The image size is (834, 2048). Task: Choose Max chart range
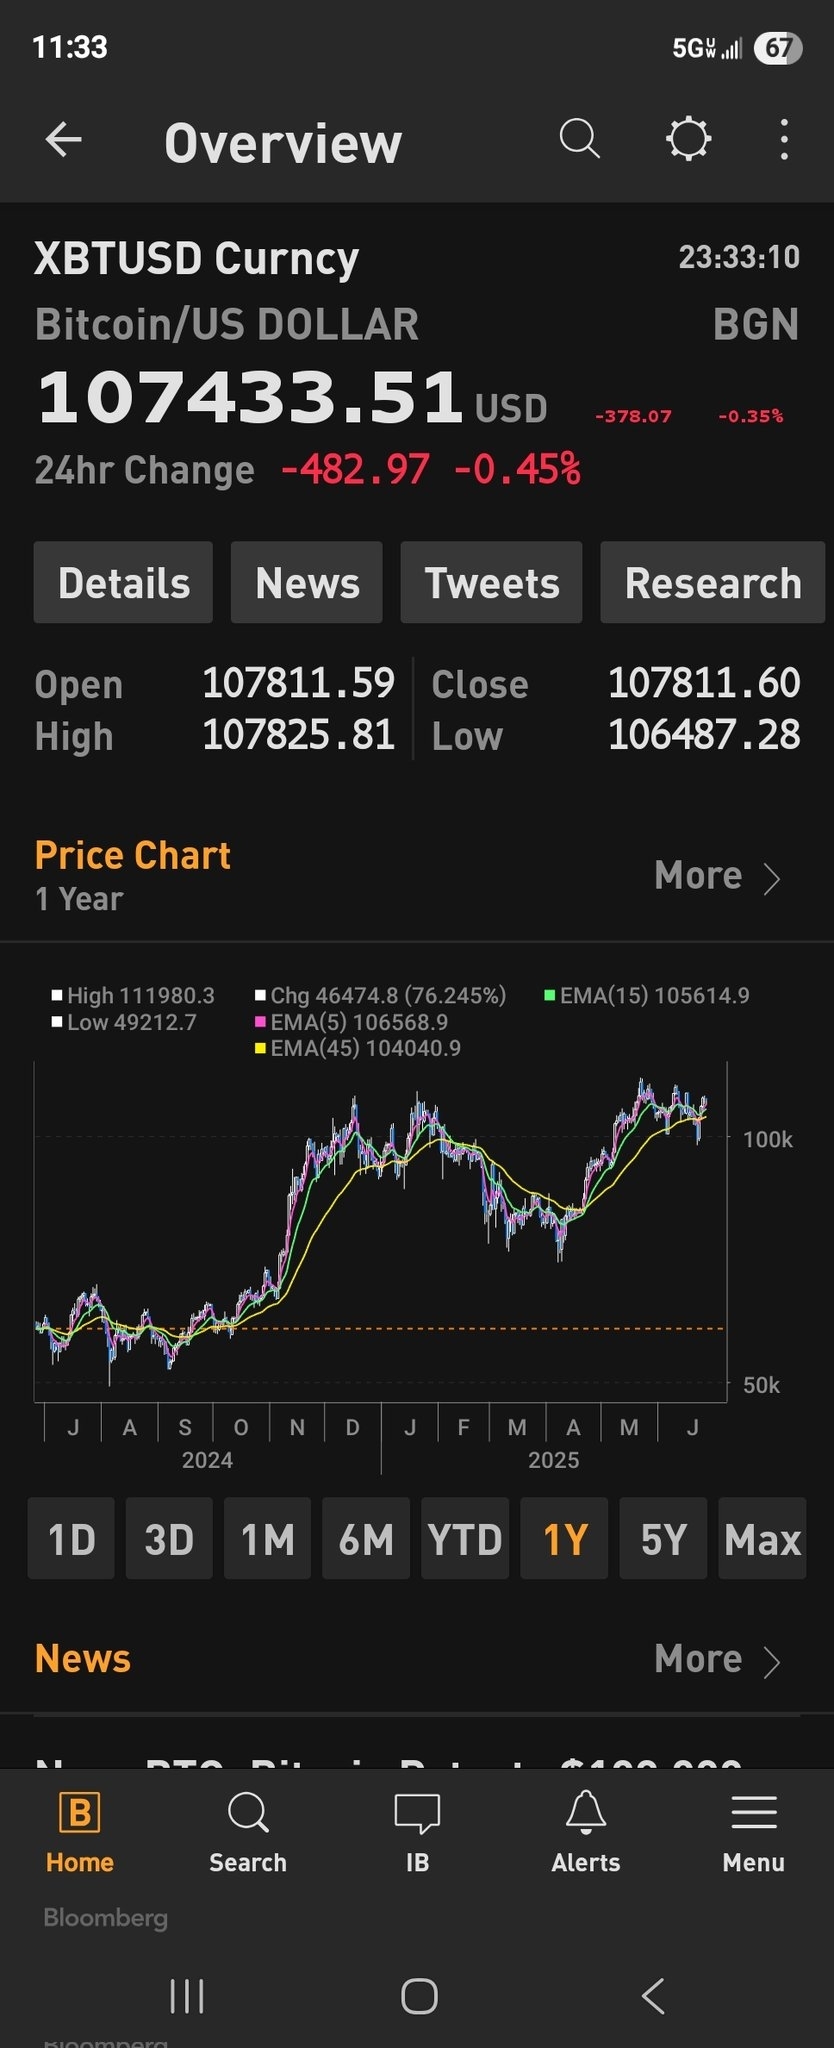(762, 1539)
